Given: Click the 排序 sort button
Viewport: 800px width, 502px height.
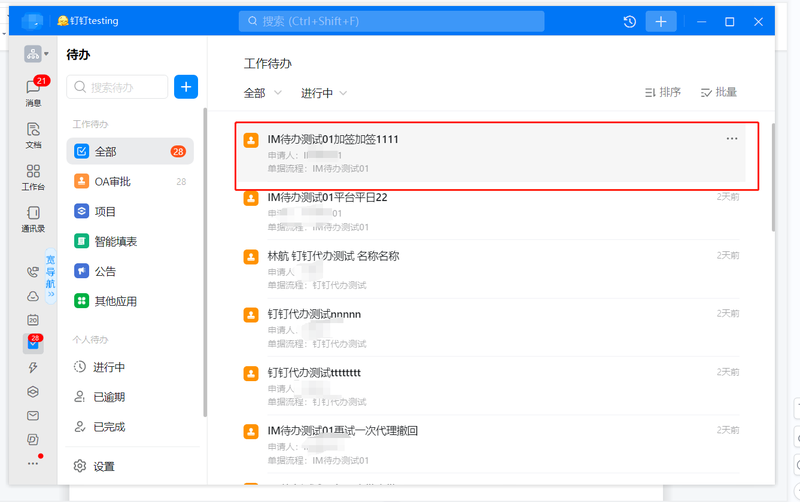Looking at the screenshot, I should tap(663, 93).
